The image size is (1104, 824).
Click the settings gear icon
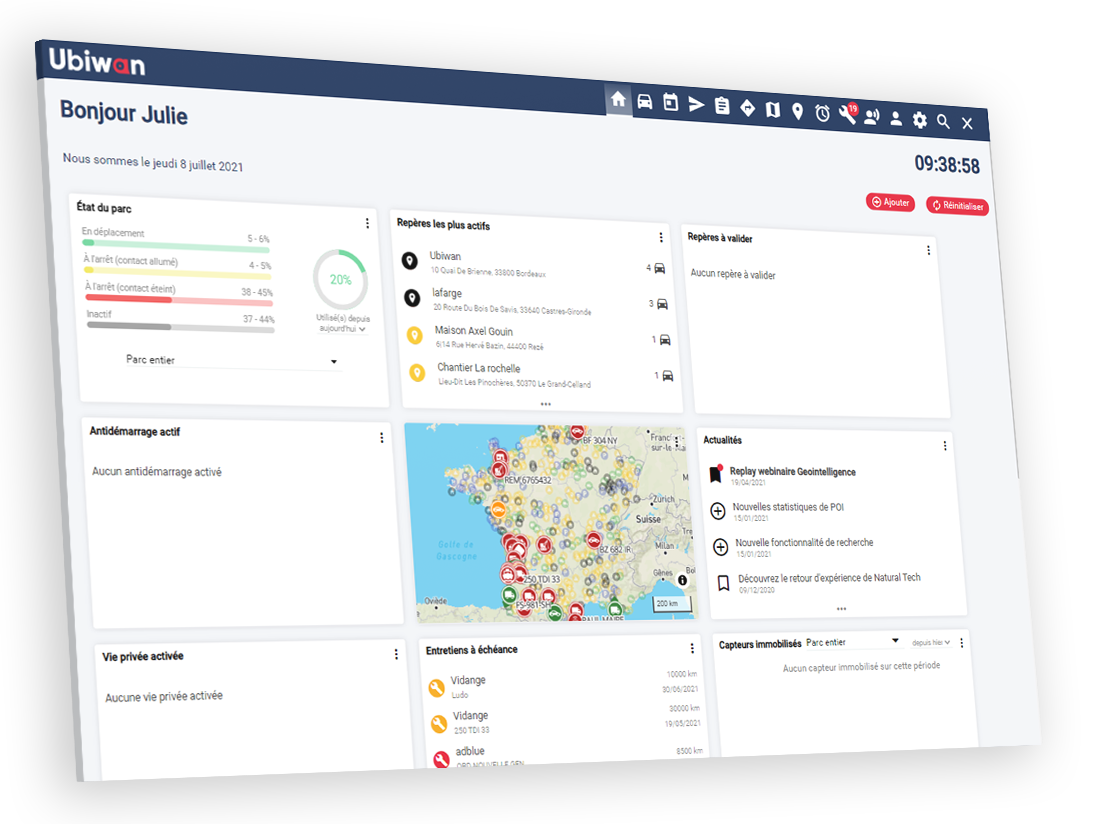coord(919,119)
